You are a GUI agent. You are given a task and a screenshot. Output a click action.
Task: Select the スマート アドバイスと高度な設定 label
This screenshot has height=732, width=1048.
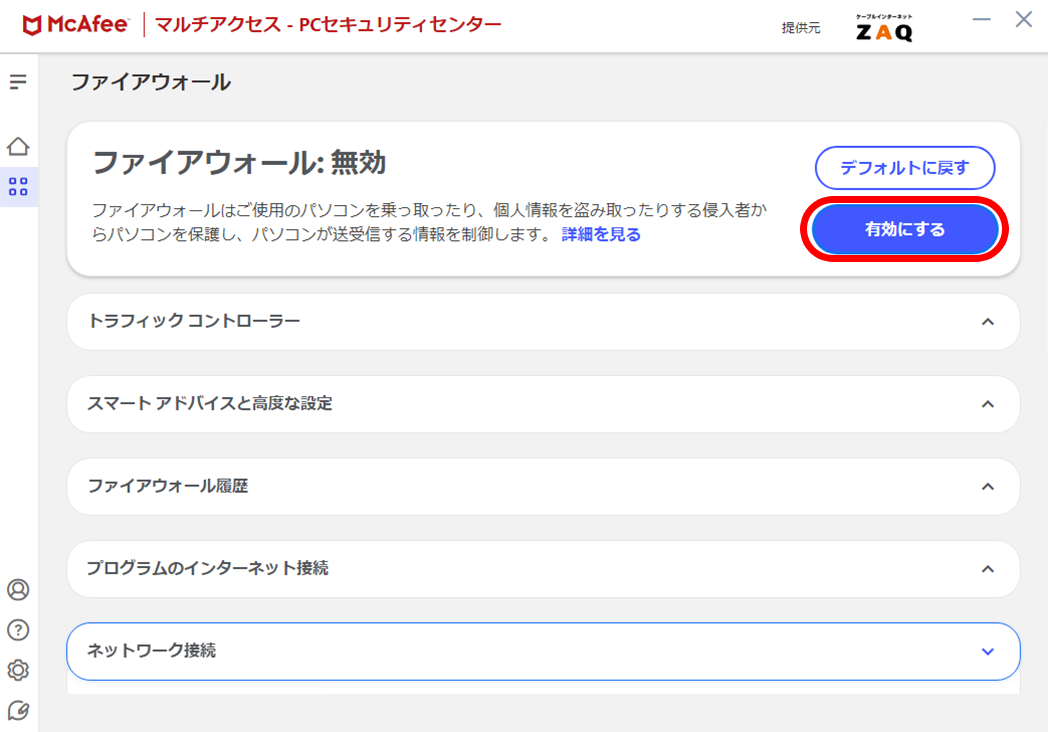coord(210,403)
